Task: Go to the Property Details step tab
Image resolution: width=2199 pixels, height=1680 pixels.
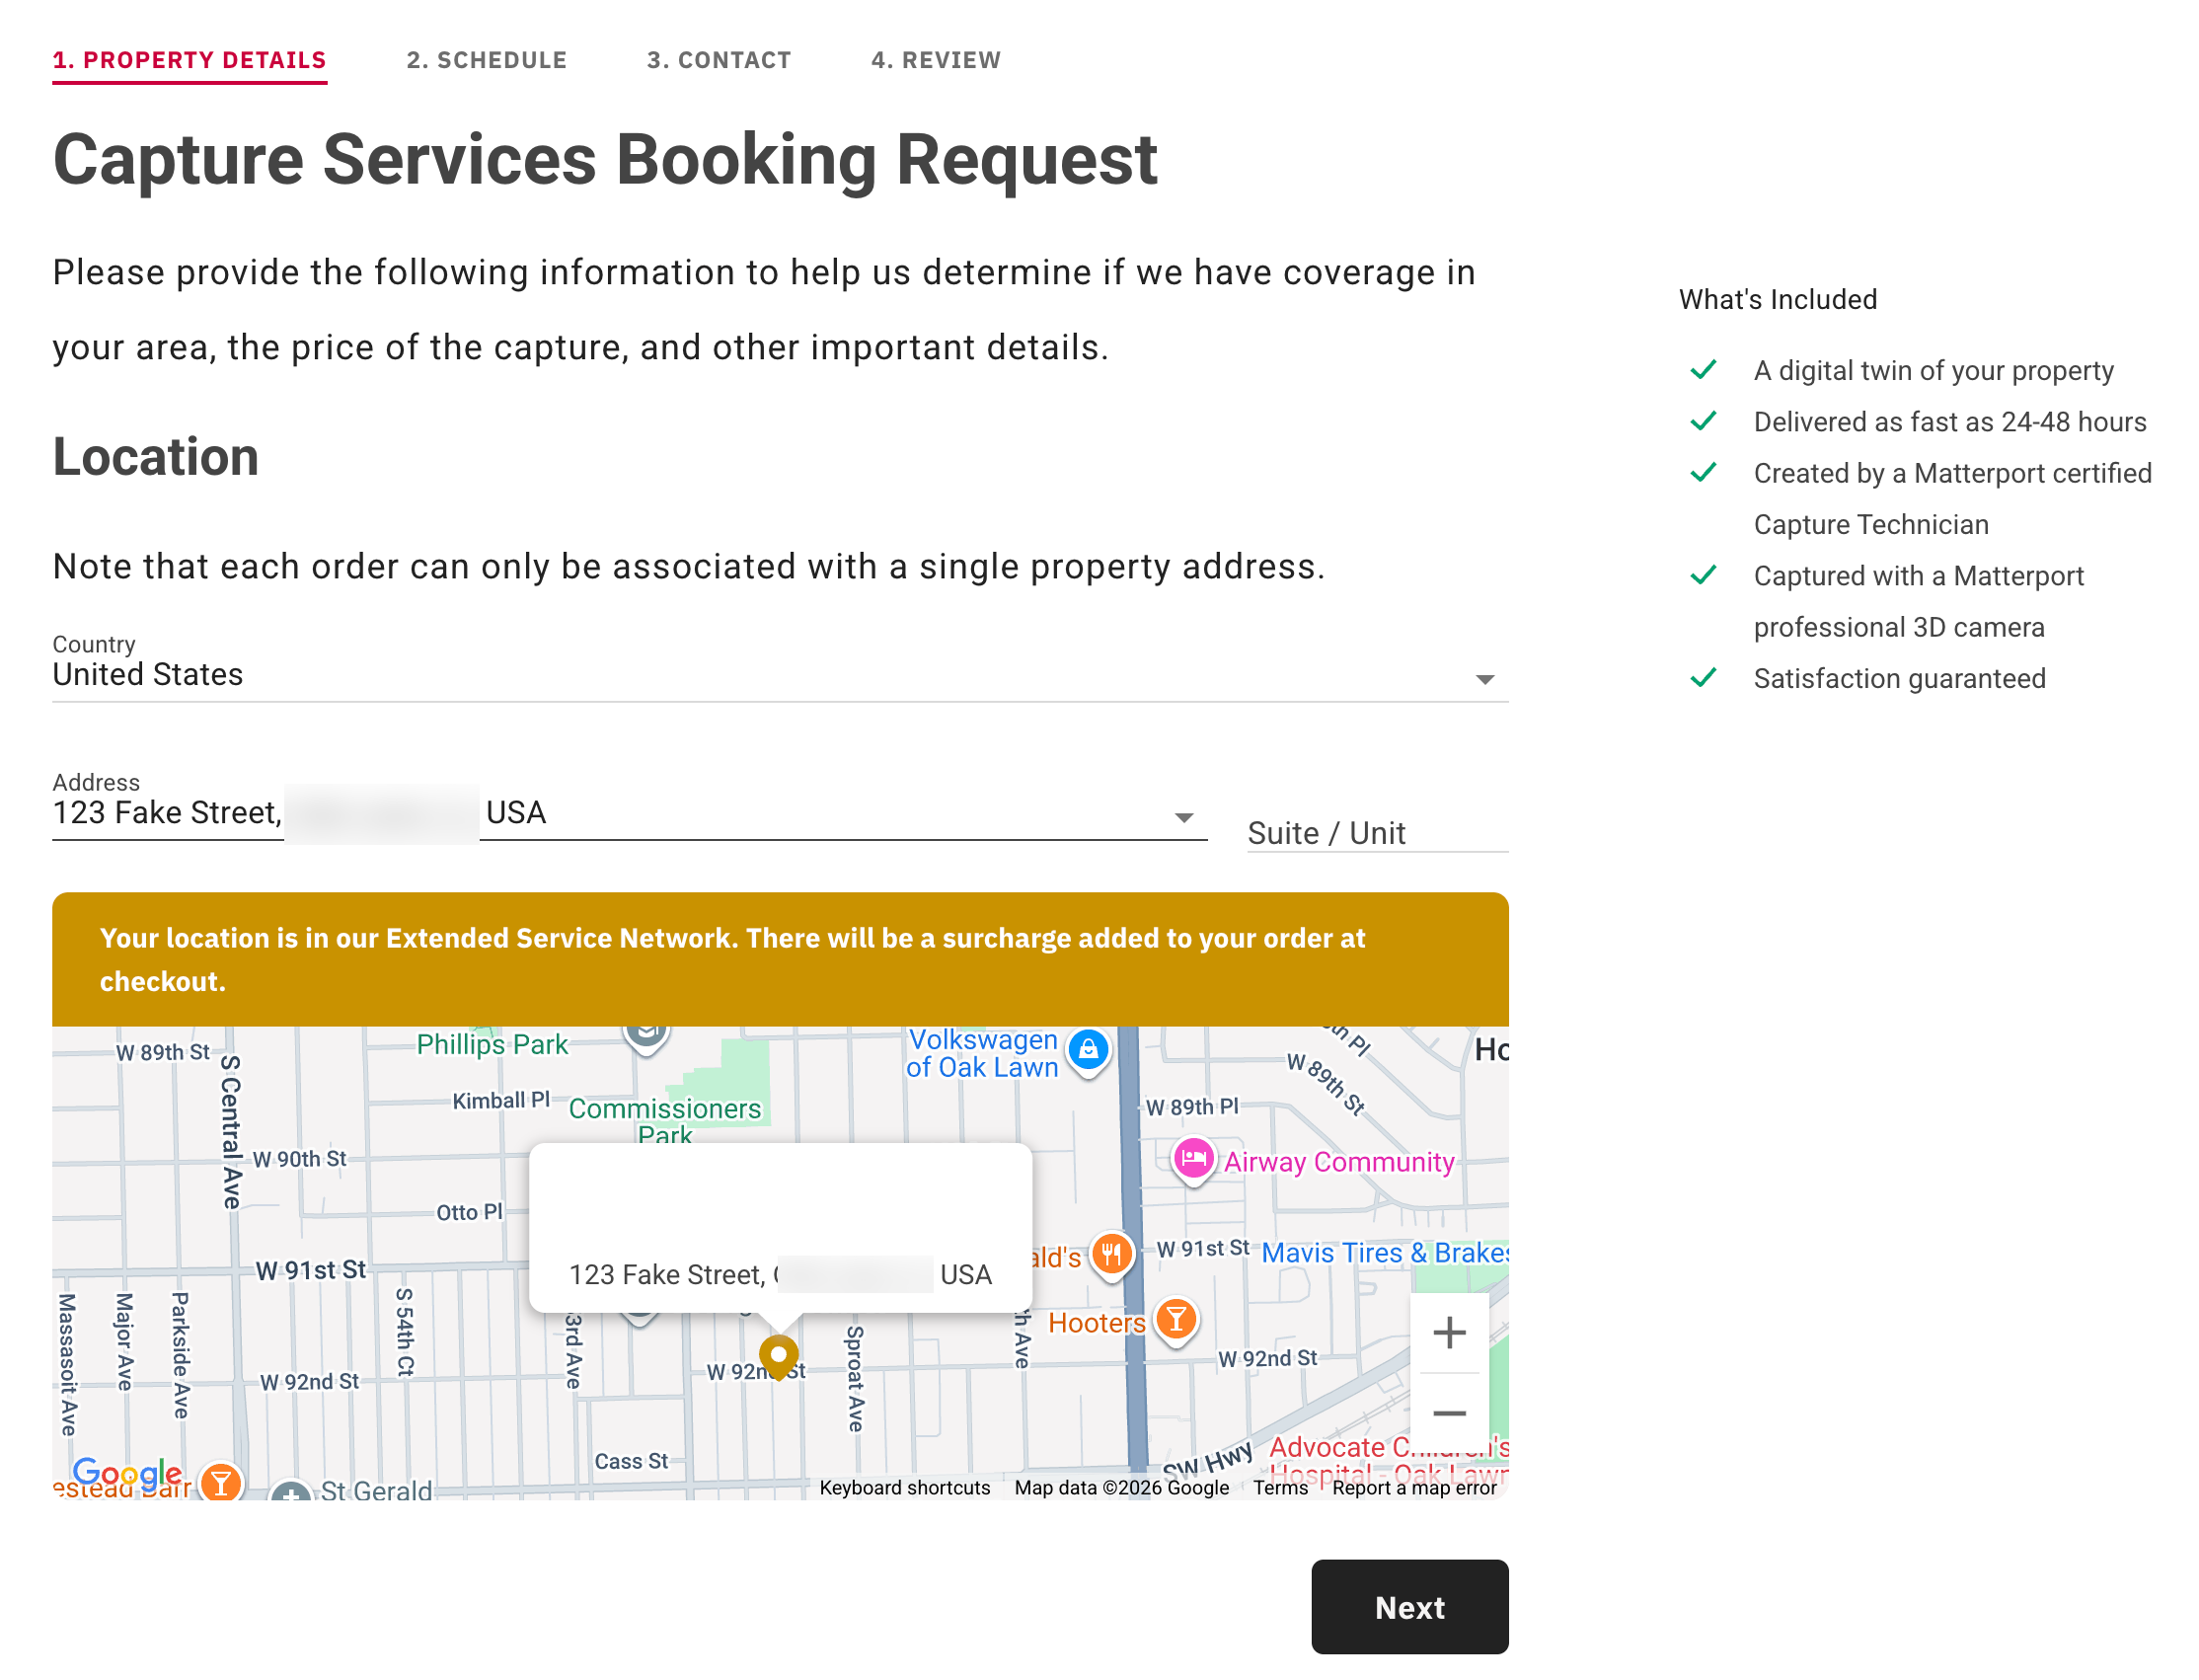Action: click(x=189, y=60)
